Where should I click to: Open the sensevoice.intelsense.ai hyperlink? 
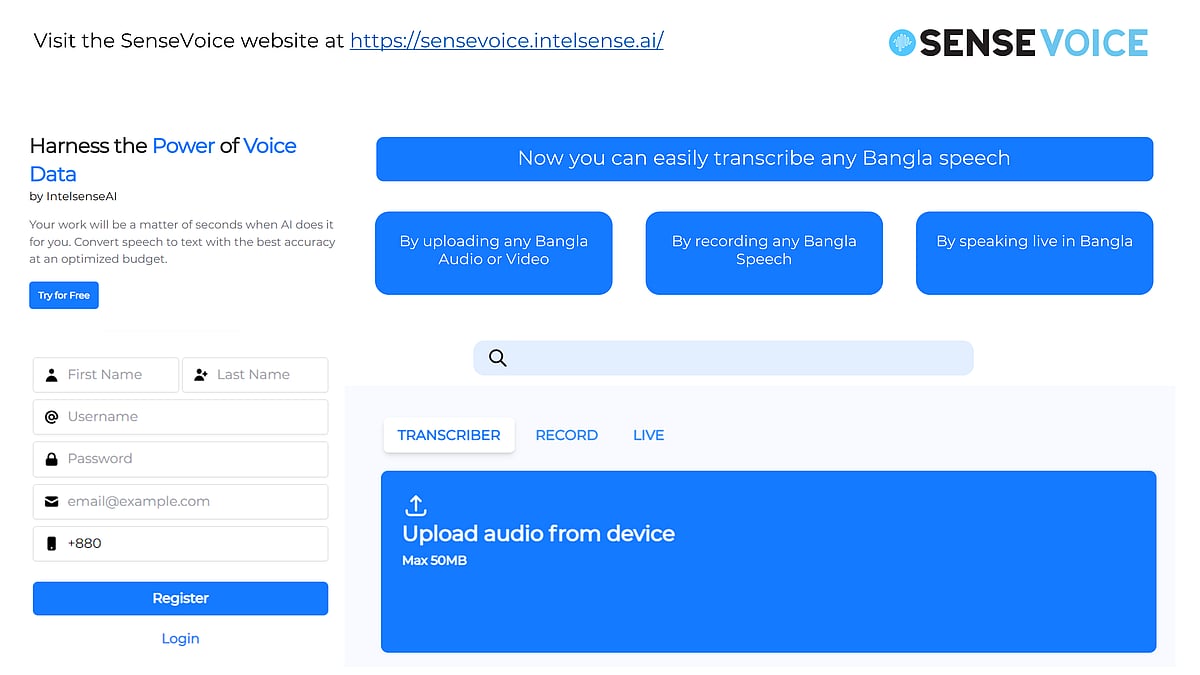pyautogui.click(x=506, y=41)
